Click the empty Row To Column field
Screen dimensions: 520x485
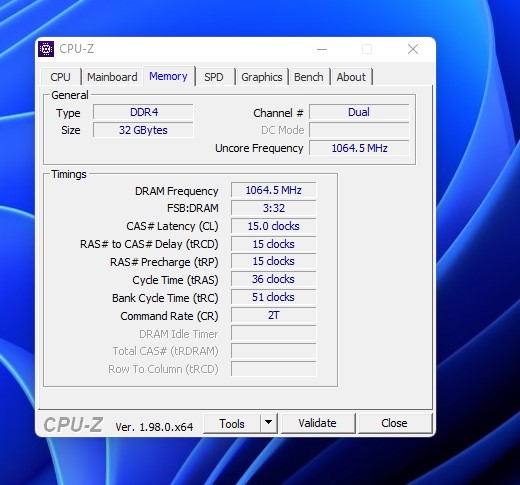[274, 369]
